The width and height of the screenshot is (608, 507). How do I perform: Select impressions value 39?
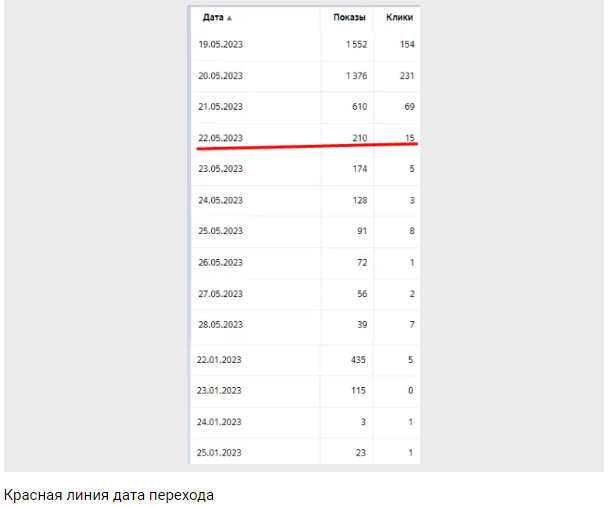[362, 325]
